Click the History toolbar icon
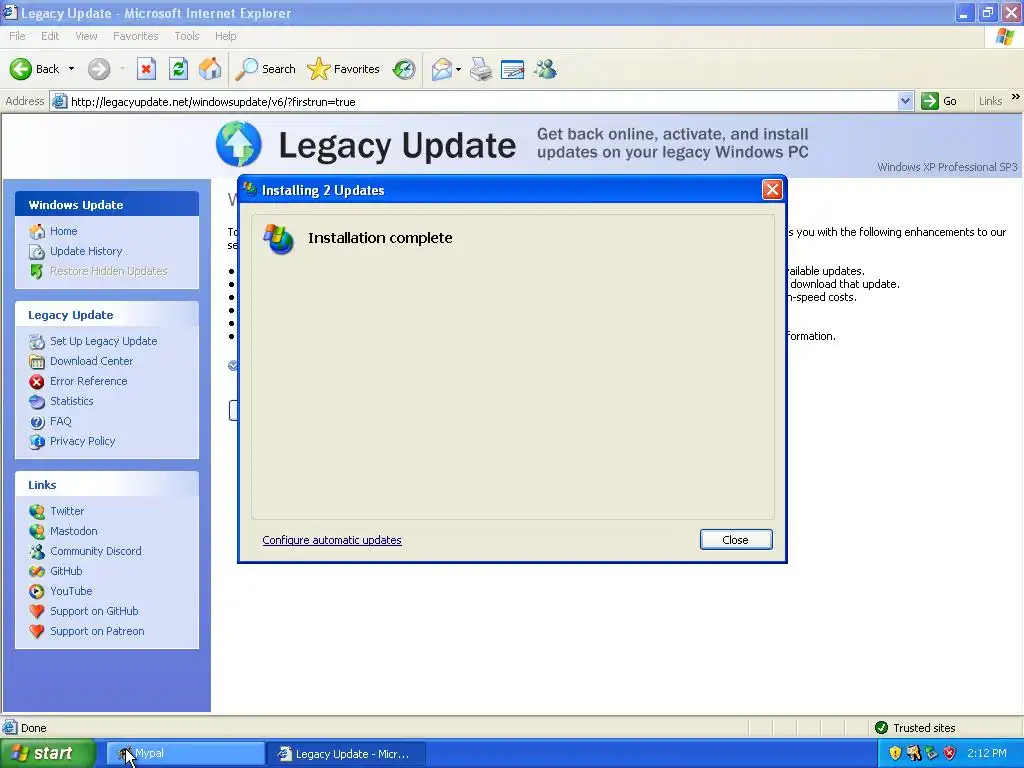Viewport: 1024px width, 768px height. point(404,69)
